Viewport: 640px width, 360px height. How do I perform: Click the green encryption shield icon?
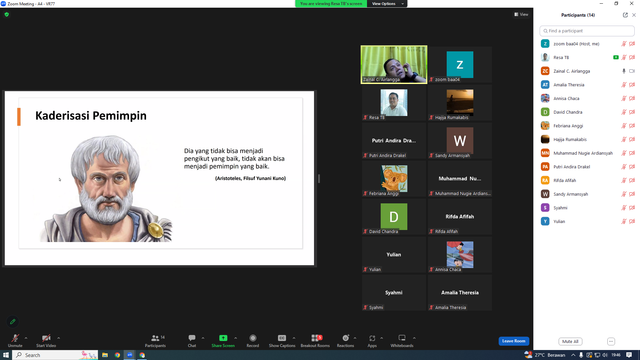pyautogui.click(x=7, y=14)
